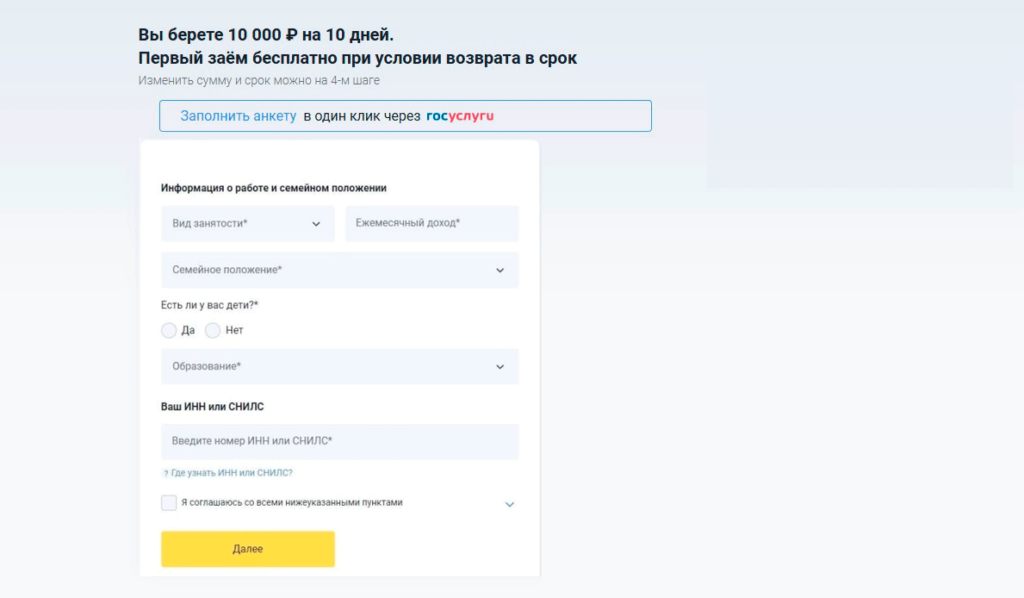Focus the Введите номер ИНН или СНИЛС field
Screen dimensions: 1024x598
pyautogui.click(x=340, y=441)
